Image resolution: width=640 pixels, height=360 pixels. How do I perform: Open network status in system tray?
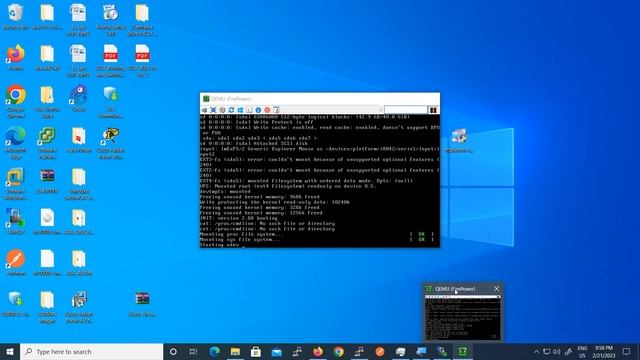click(547, 351)
